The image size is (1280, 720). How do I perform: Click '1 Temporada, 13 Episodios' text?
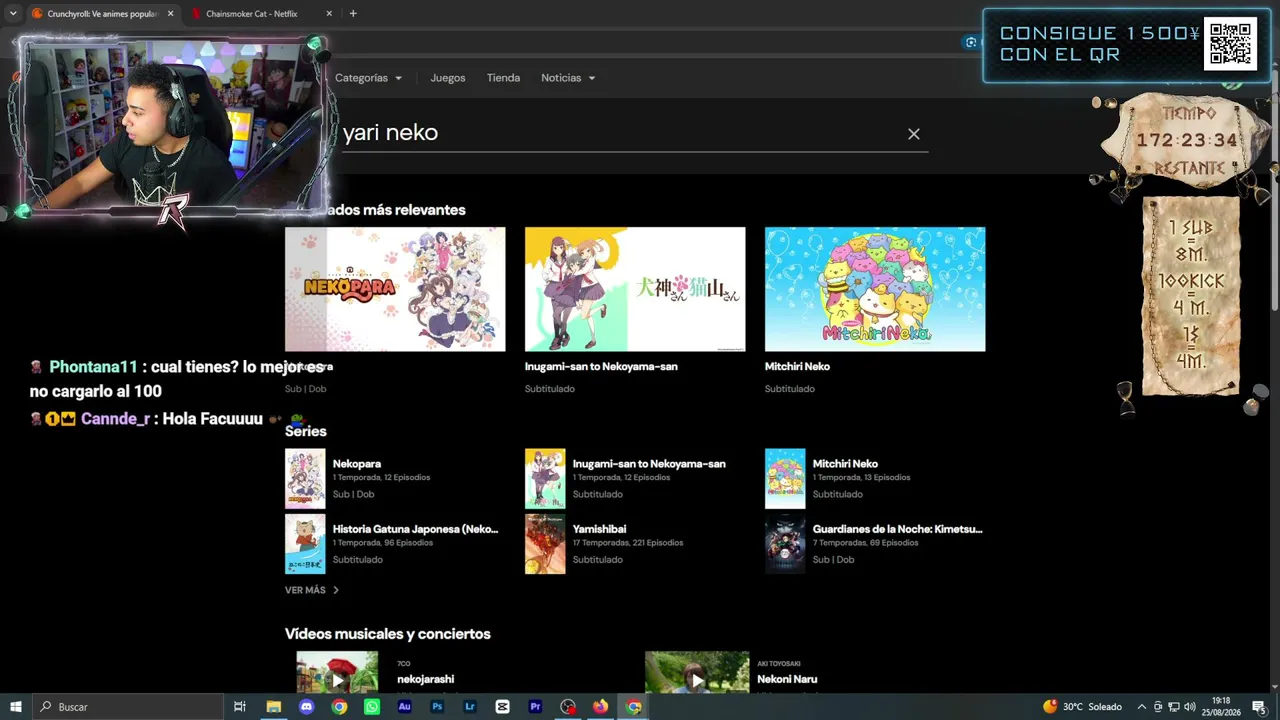coord(862,478)
